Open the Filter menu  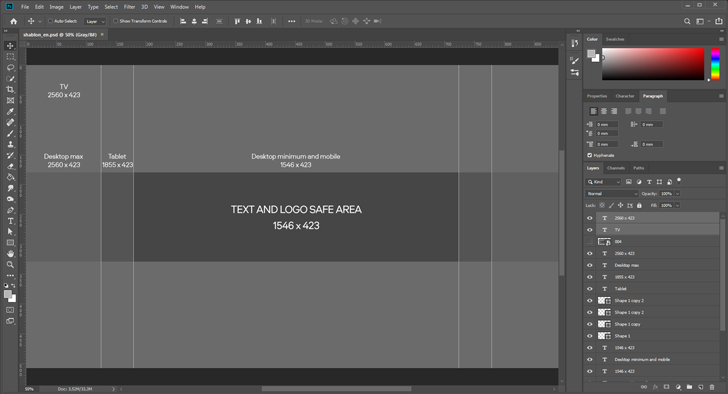[x=130, y=7]
